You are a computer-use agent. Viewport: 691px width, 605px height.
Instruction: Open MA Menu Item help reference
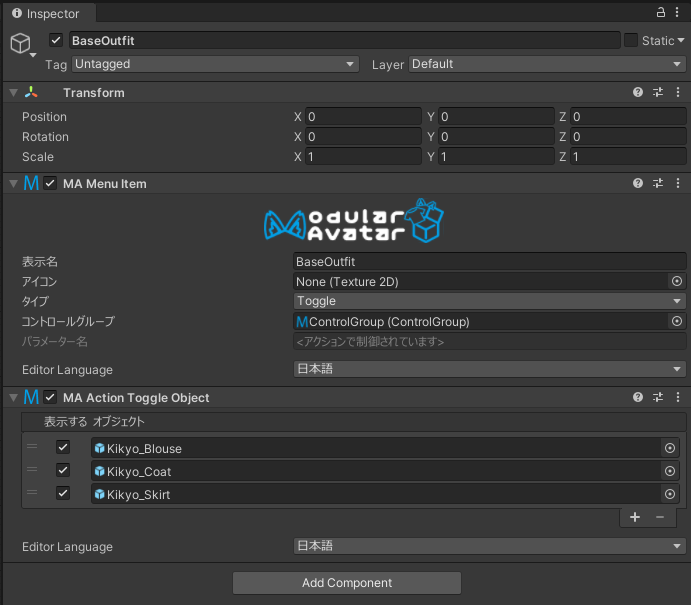(638, 183)
